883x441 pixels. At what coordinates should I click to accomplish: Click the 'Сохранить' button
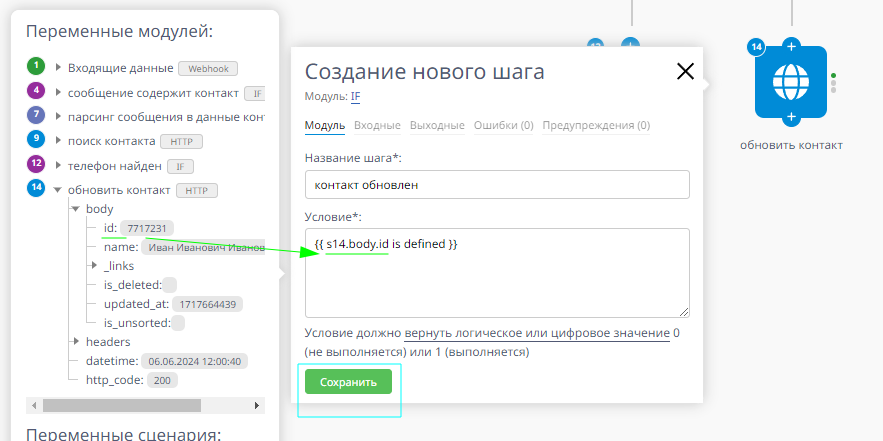[348, 382]
